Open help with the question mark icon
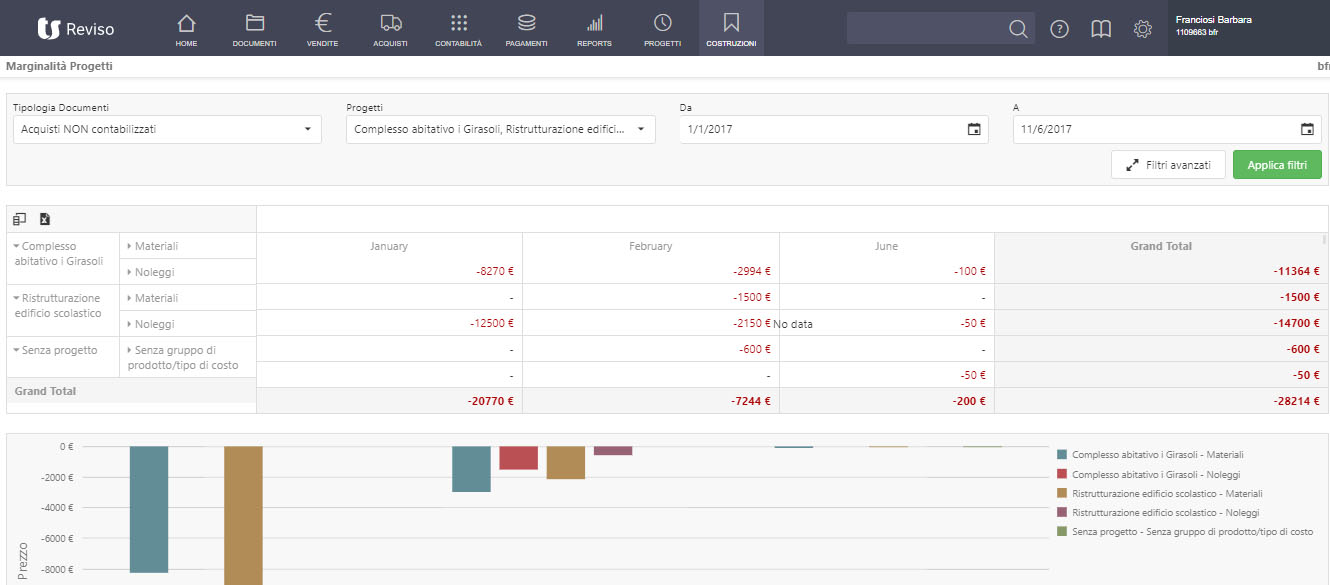The width and height of the screenshot is (1330, 585). pos(1059,29)
